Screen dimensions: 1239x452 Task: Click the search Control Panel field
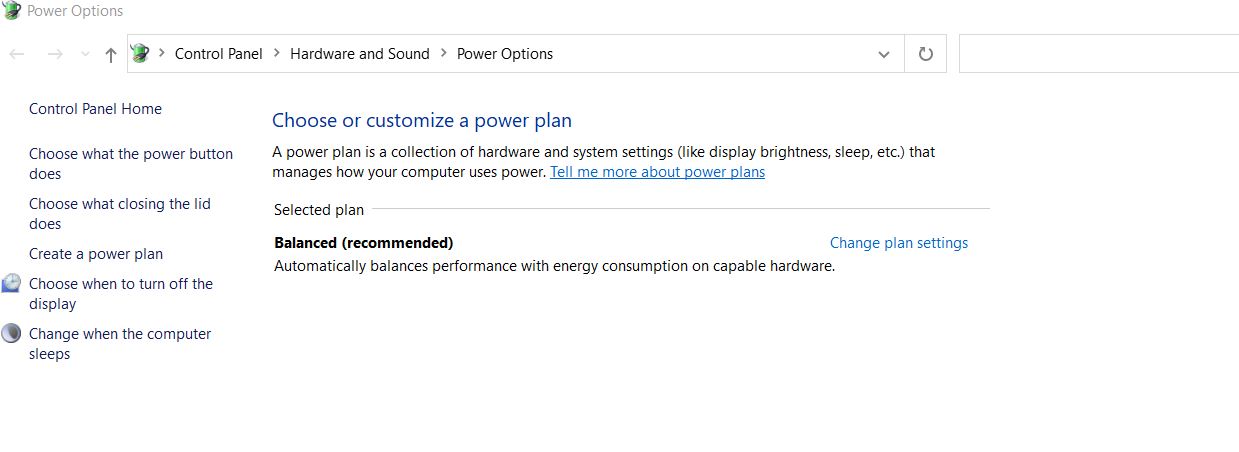(x=1099, y=54)
